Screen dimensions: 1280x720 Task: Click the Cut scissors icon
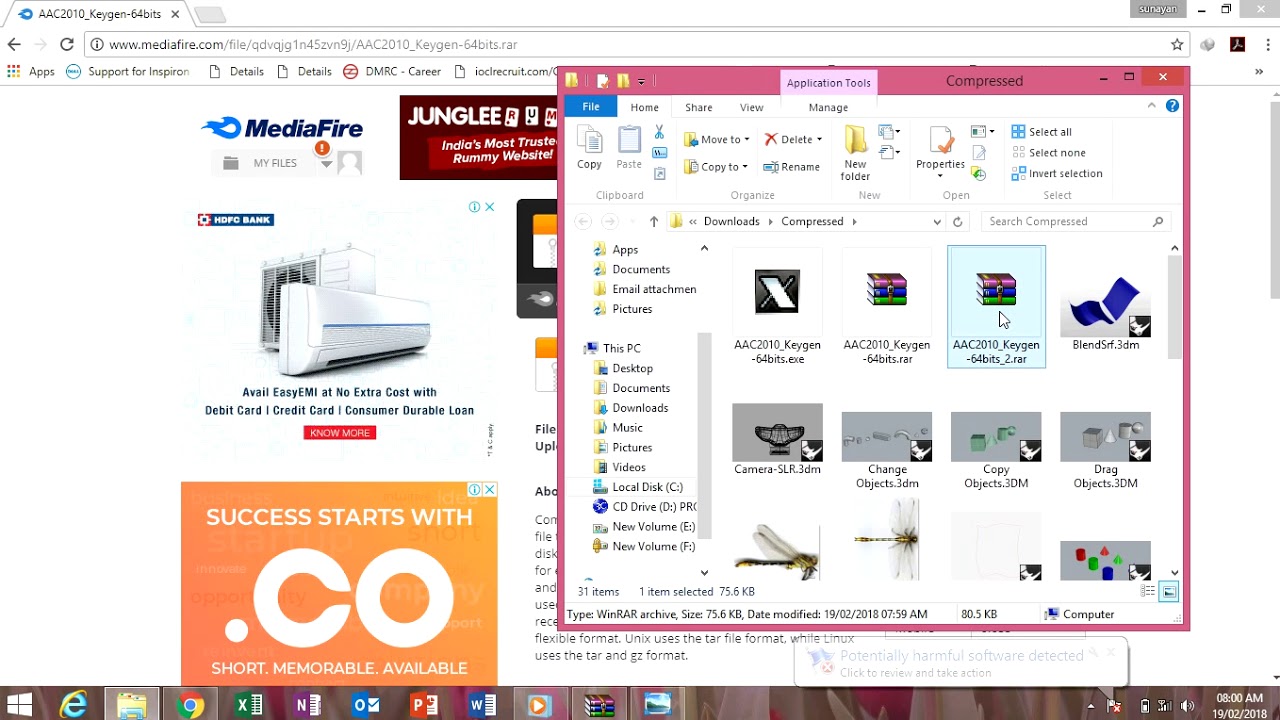pos(659,132)
